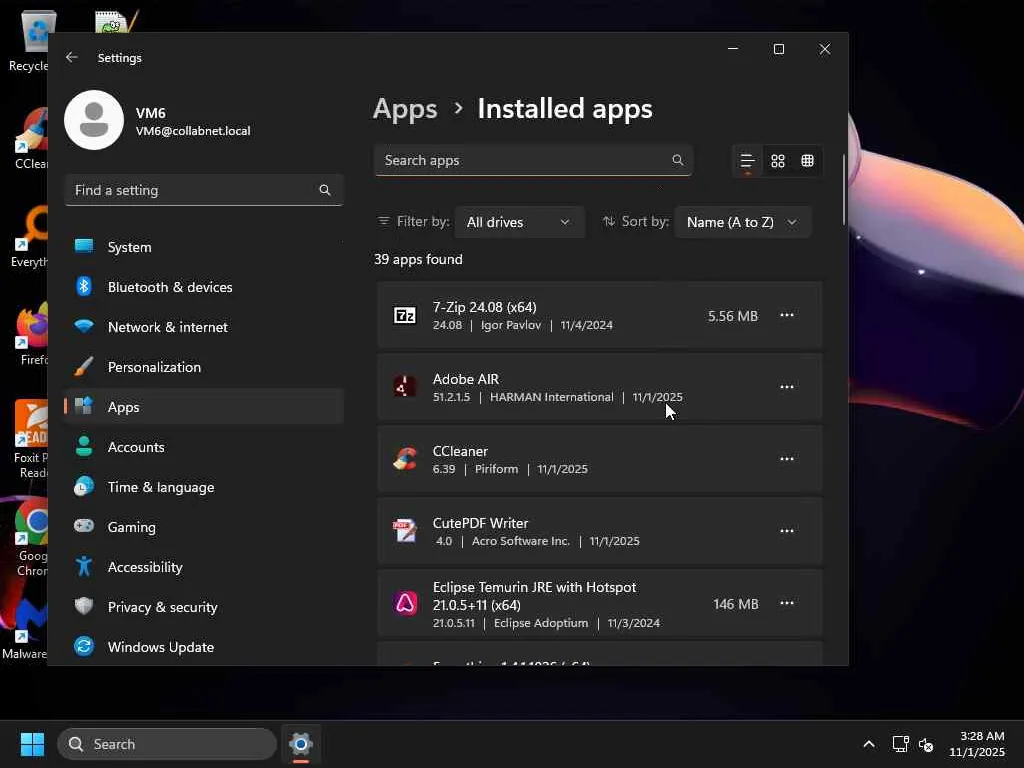Viewport: 1024px width, 768px height.
Task: Click the Apps breadcrumb link
Action: (405, 109)
